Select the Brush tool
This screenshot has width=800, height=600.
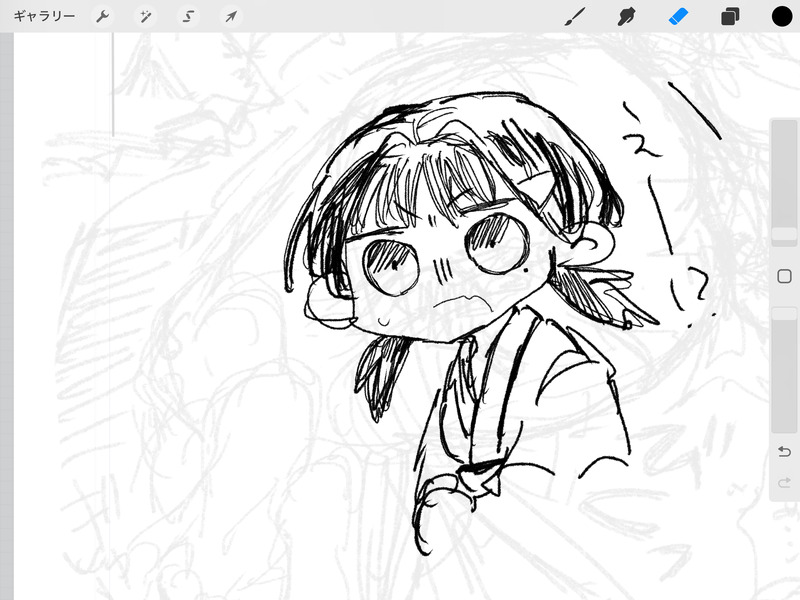click(x=576, y=16)
